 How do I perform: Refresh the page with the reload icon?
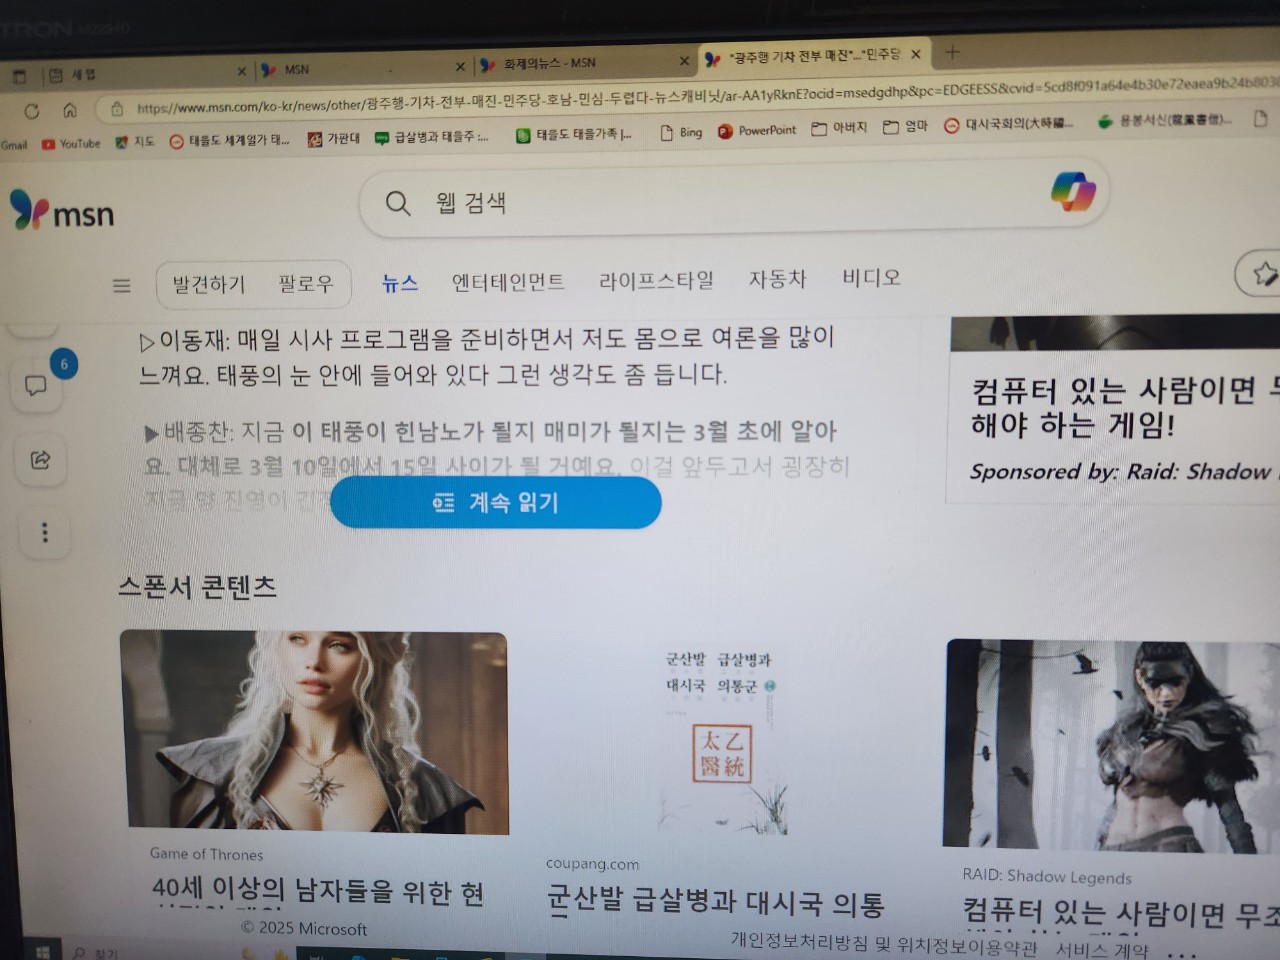(32, 111)
